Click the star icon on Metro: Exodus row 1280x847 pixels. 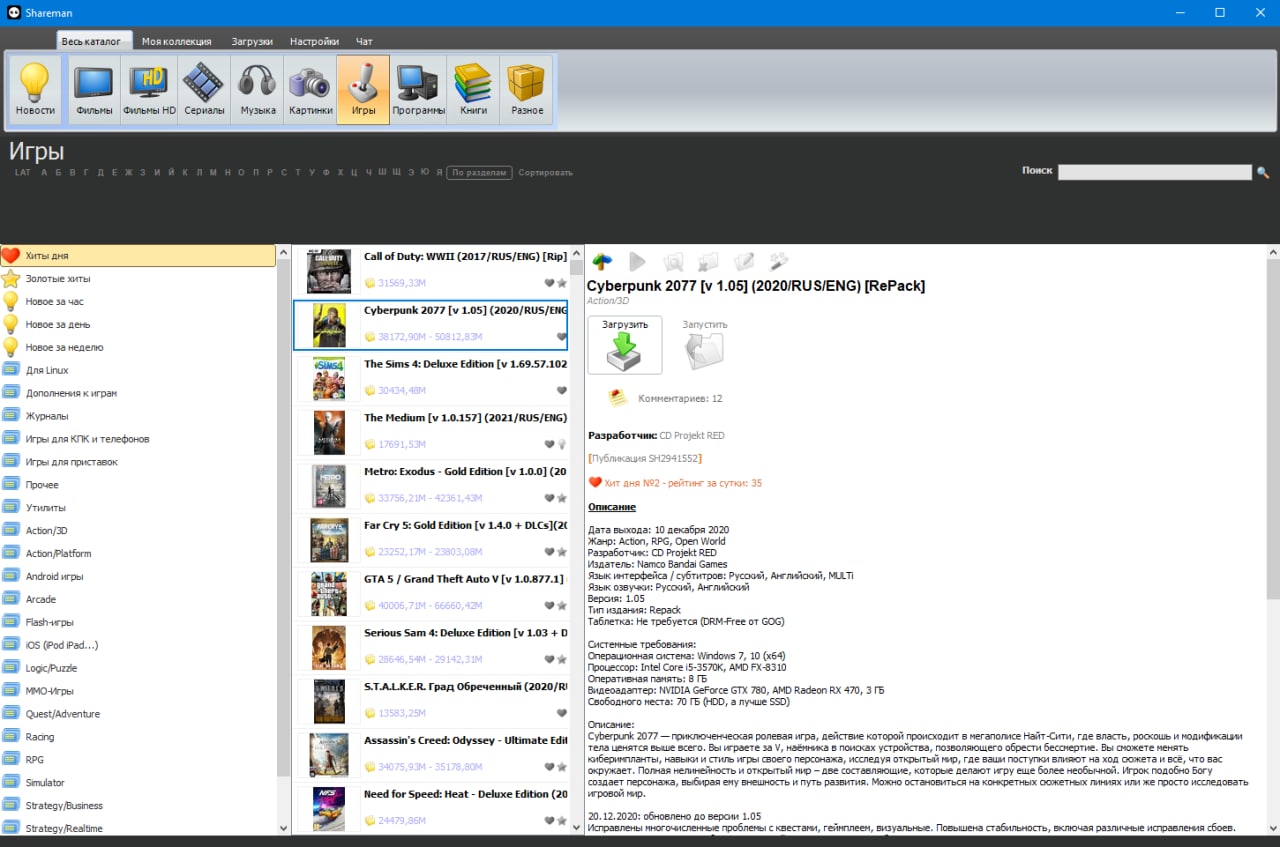[562, 498]
